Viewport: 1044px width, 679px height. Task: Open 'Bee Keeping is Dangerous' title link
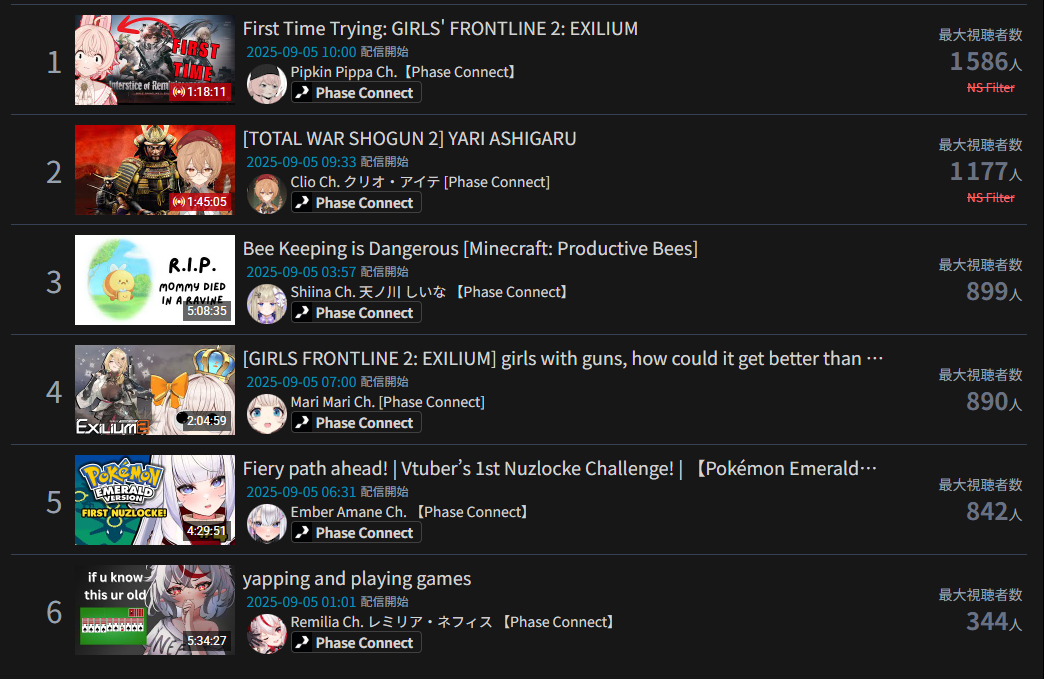pyautogui.click(x=470, y=249)
